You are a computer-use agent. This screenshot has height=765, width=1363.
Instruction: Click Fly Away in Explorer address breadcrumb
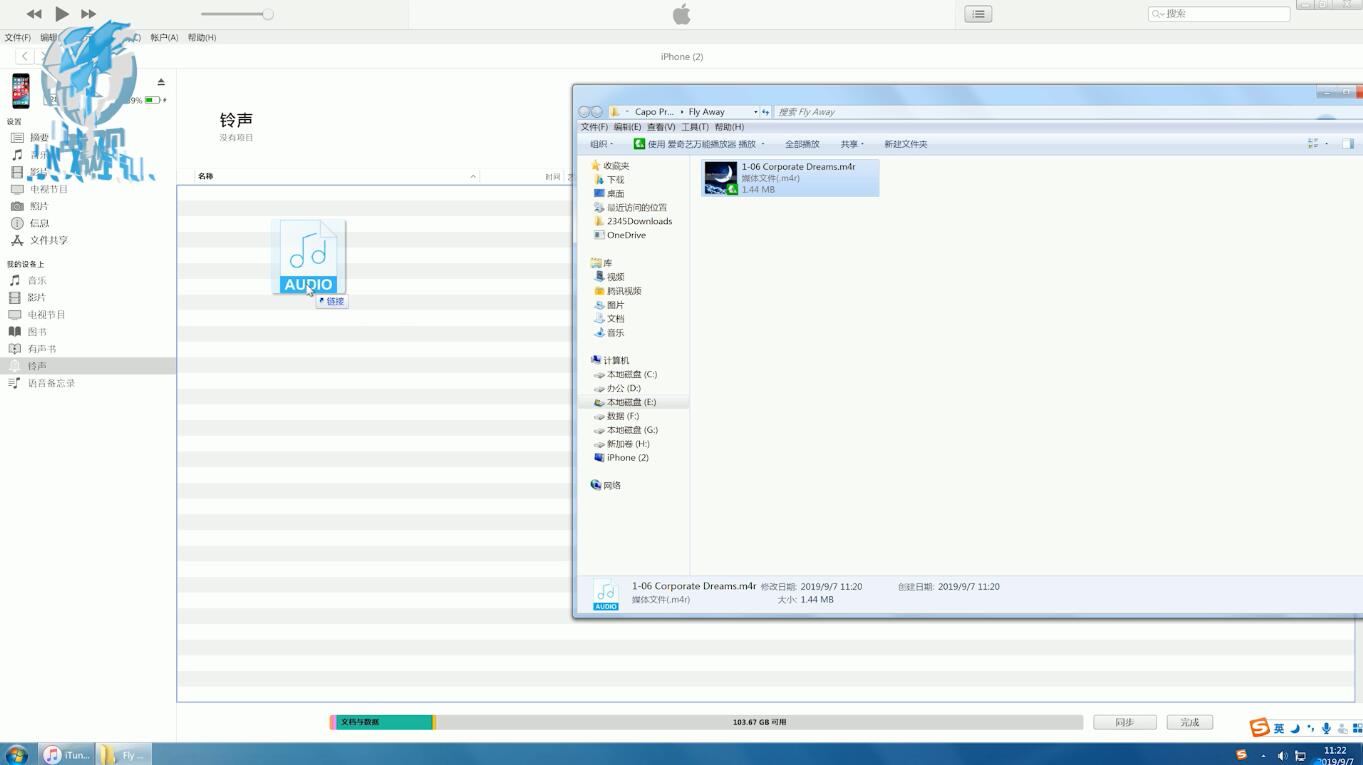point(706,112)
